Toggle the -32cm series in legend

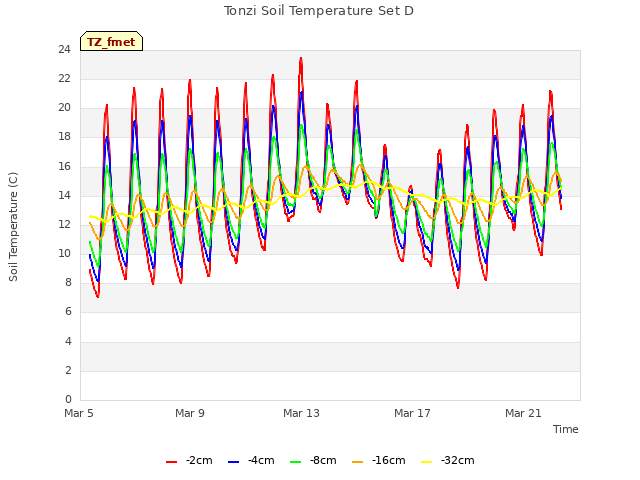[x=448, y=461]
